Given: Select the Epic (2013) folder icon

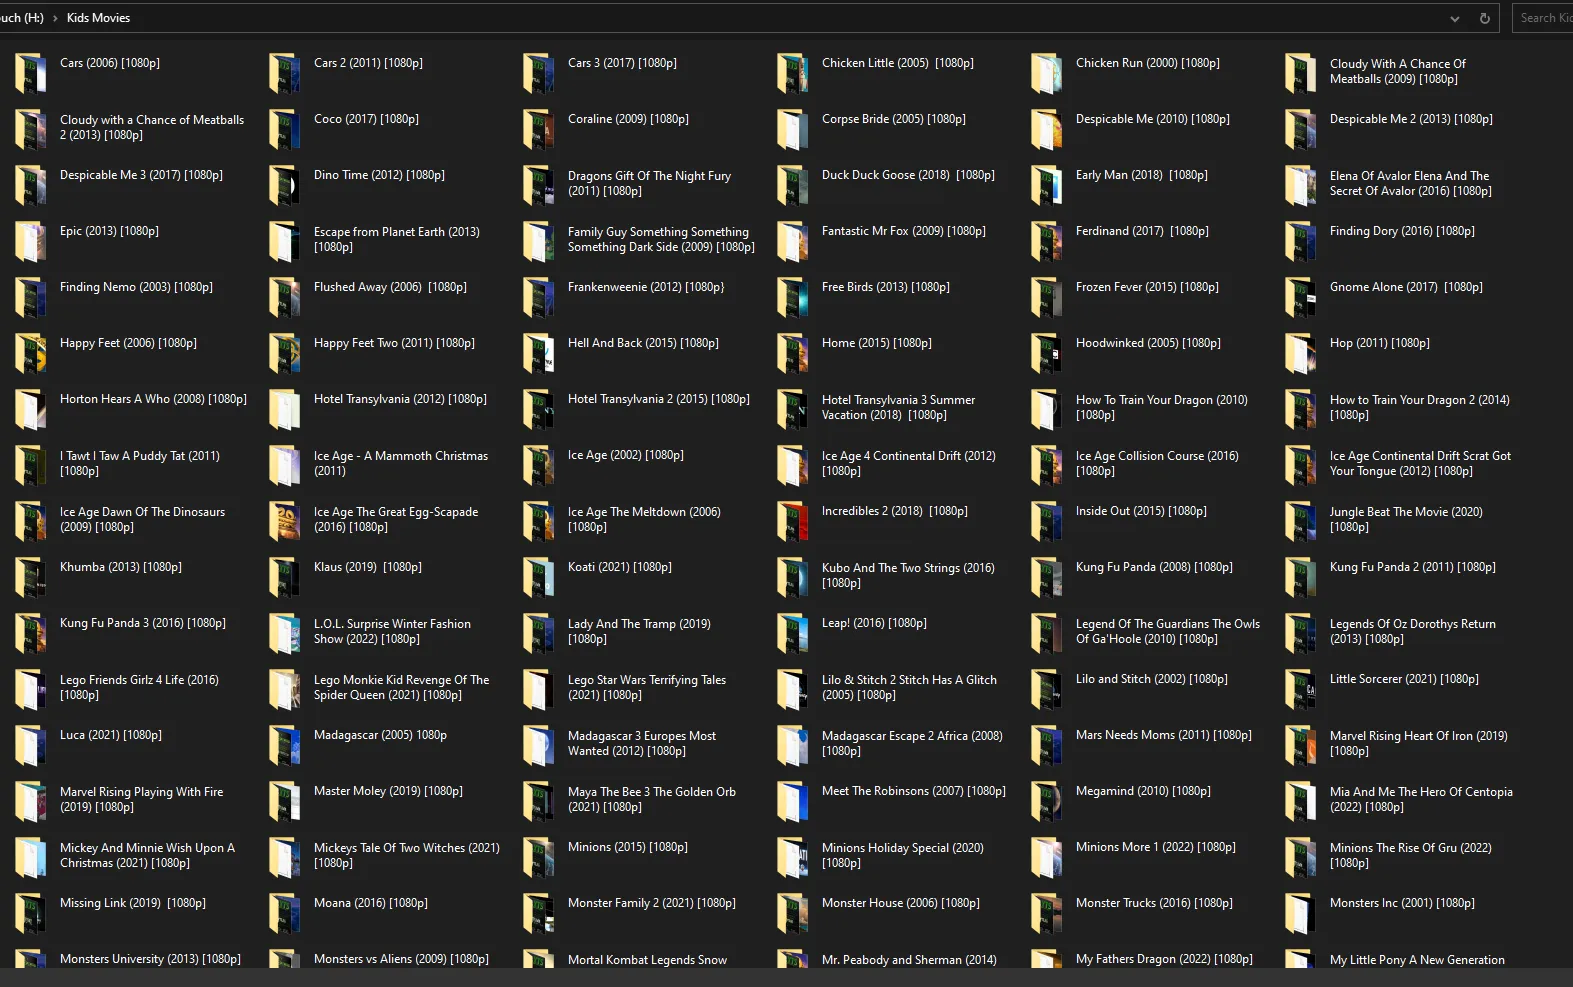Looking at the screenshot, I should coord(31,241).
